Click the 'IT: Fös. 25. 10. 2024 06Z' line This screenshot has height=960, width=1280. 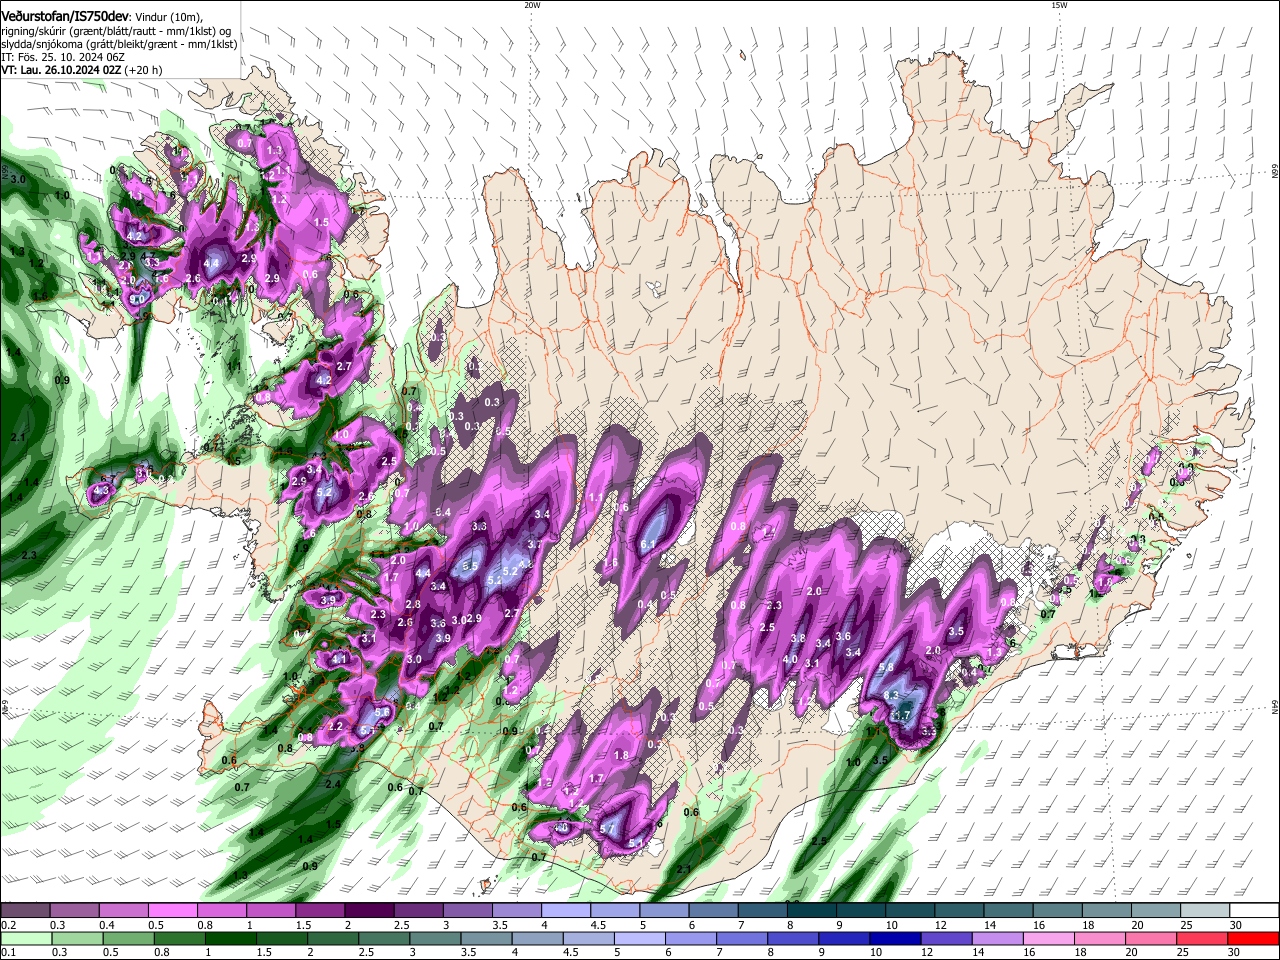(x=62, y=57)
